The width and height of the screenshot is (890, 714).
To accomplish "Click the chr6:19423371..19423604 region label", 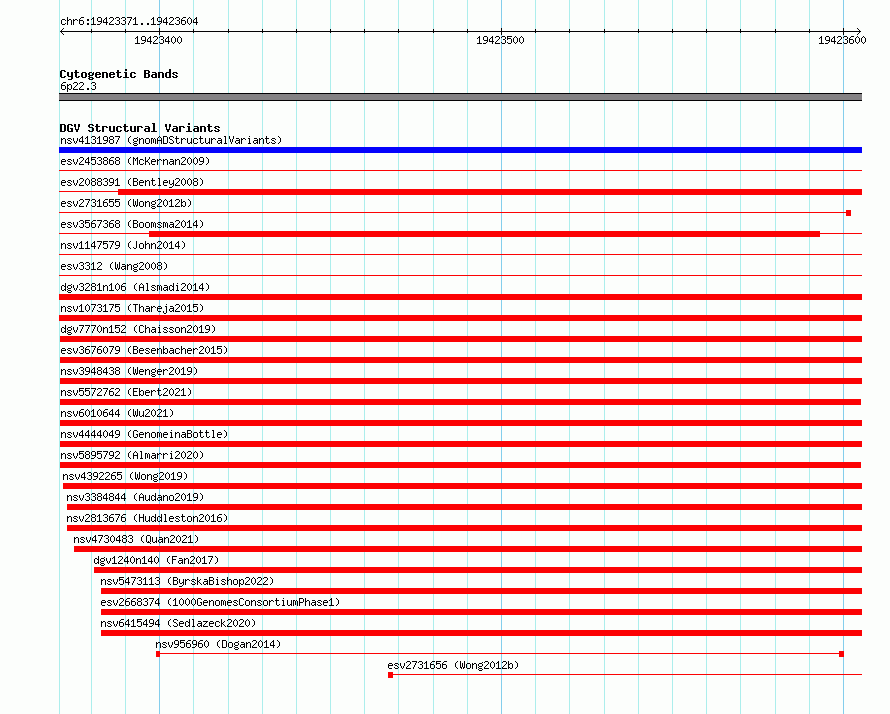I will tap(129, 21).
